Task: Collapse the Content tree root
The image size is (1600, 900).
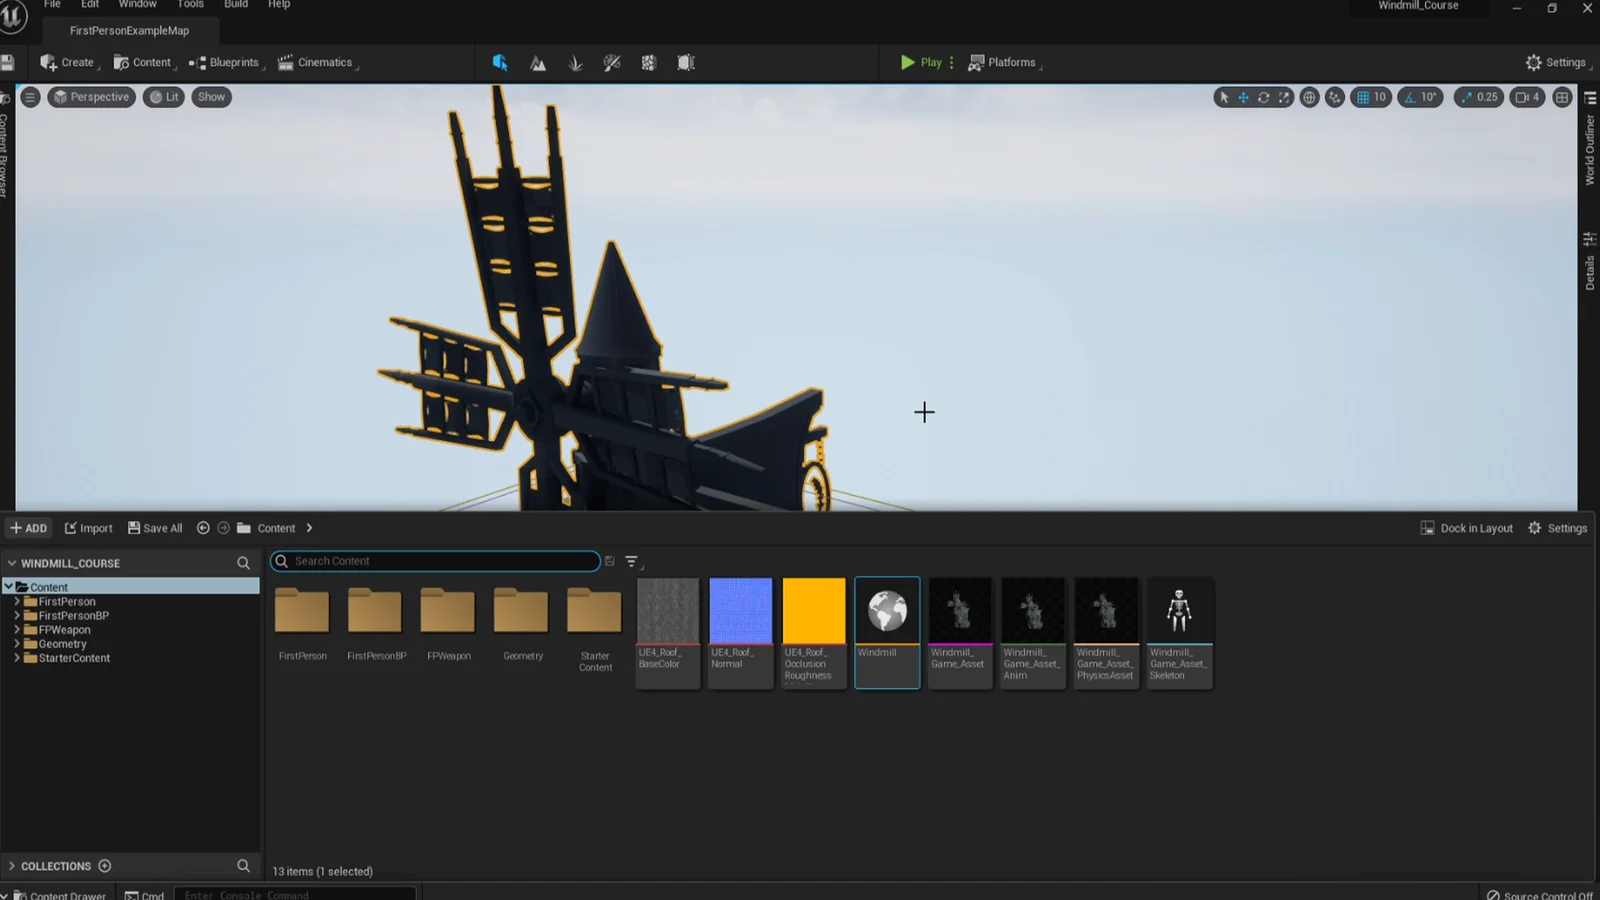Action: point(9,587)
